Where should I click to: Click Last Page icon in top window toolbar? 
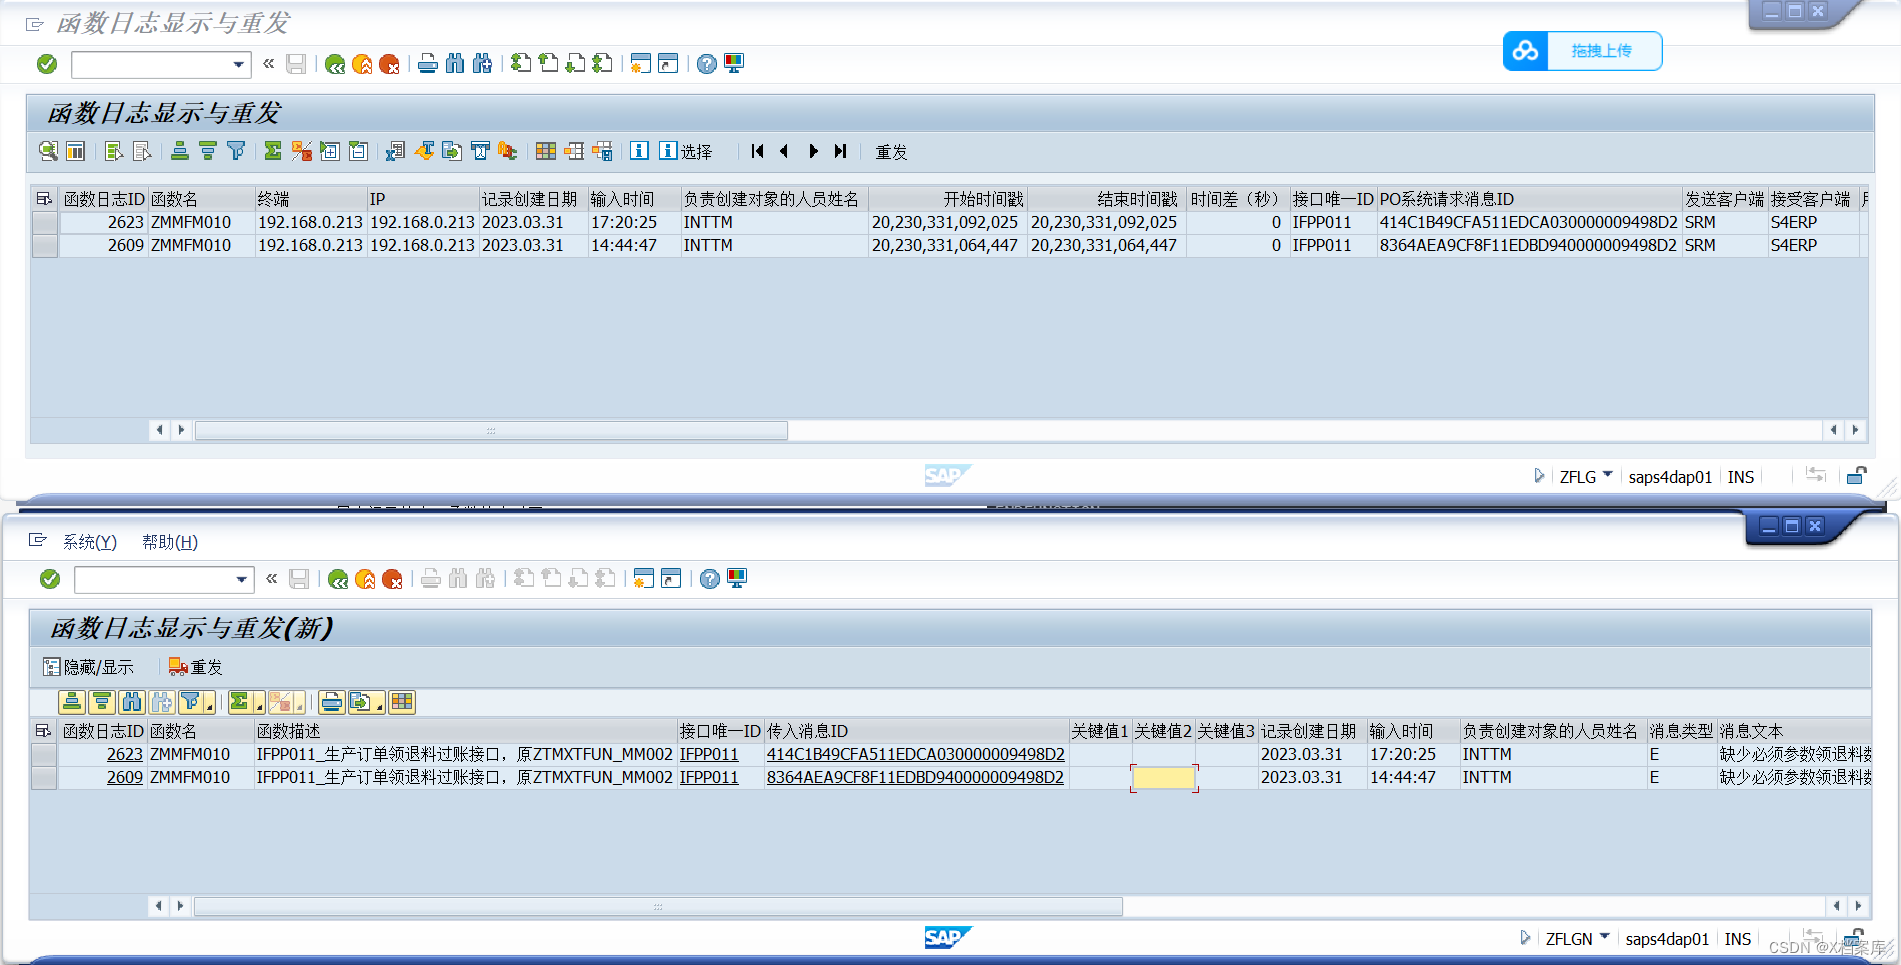pyautogui.click(x=602, y=64)
